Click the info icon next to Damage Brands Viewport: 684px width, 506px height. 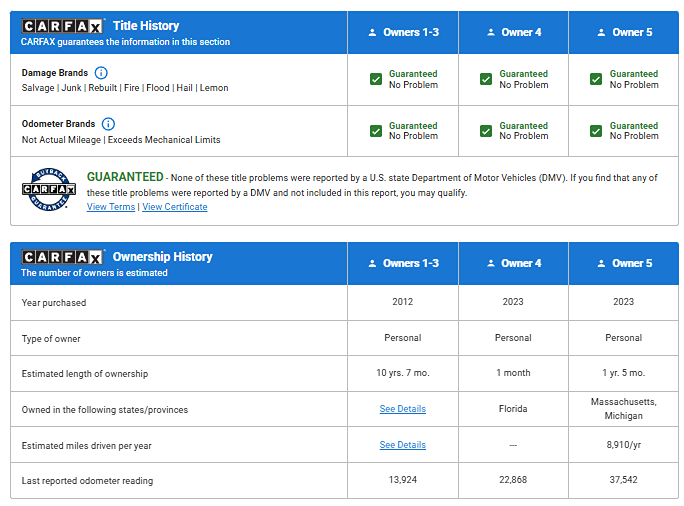click(101, 73)
